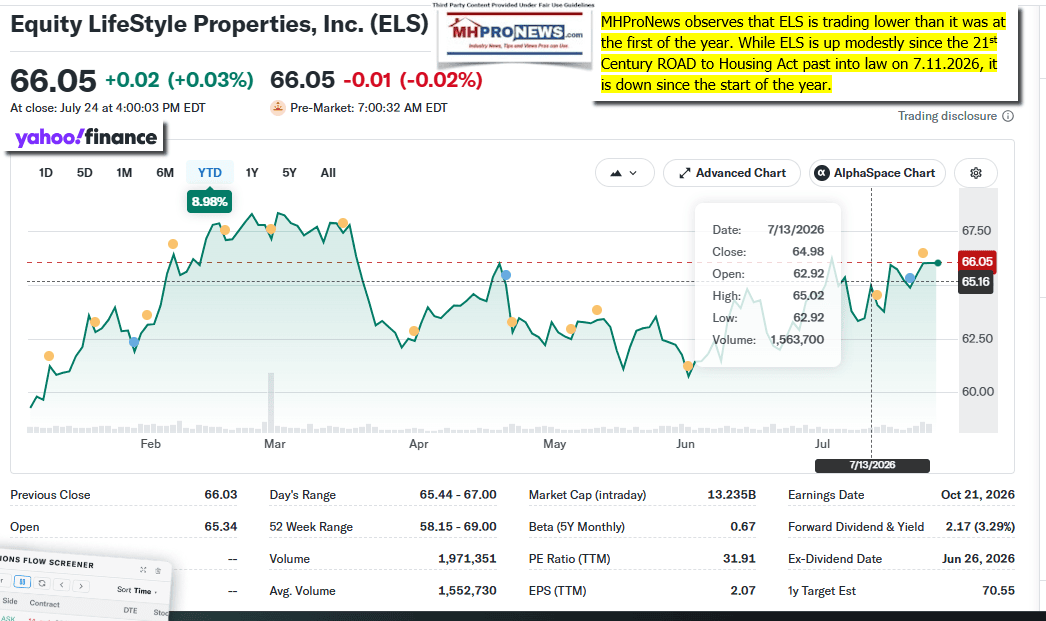Click the Previous Close value 66.03
1046x621 pixels.
pyautogui.click(x=221, y=495)
